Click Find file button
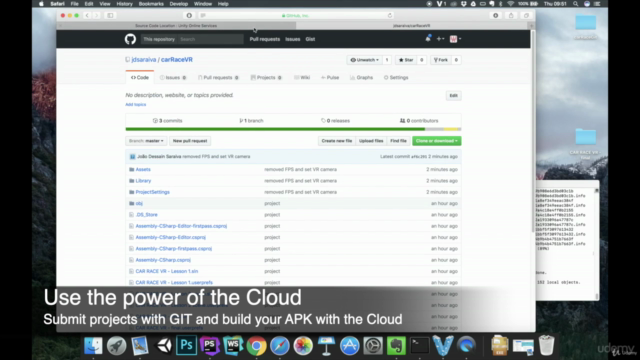Viewport: 640px width, 360px height. (398, 141)
